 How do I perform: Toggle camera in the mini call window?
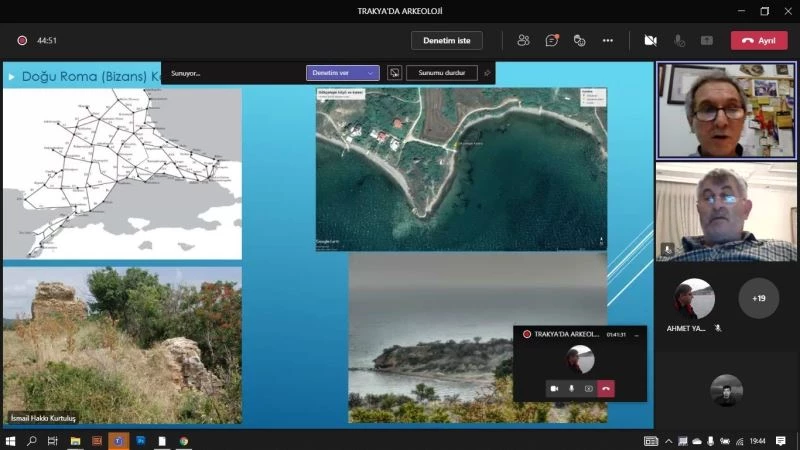[x=554, y=388]
